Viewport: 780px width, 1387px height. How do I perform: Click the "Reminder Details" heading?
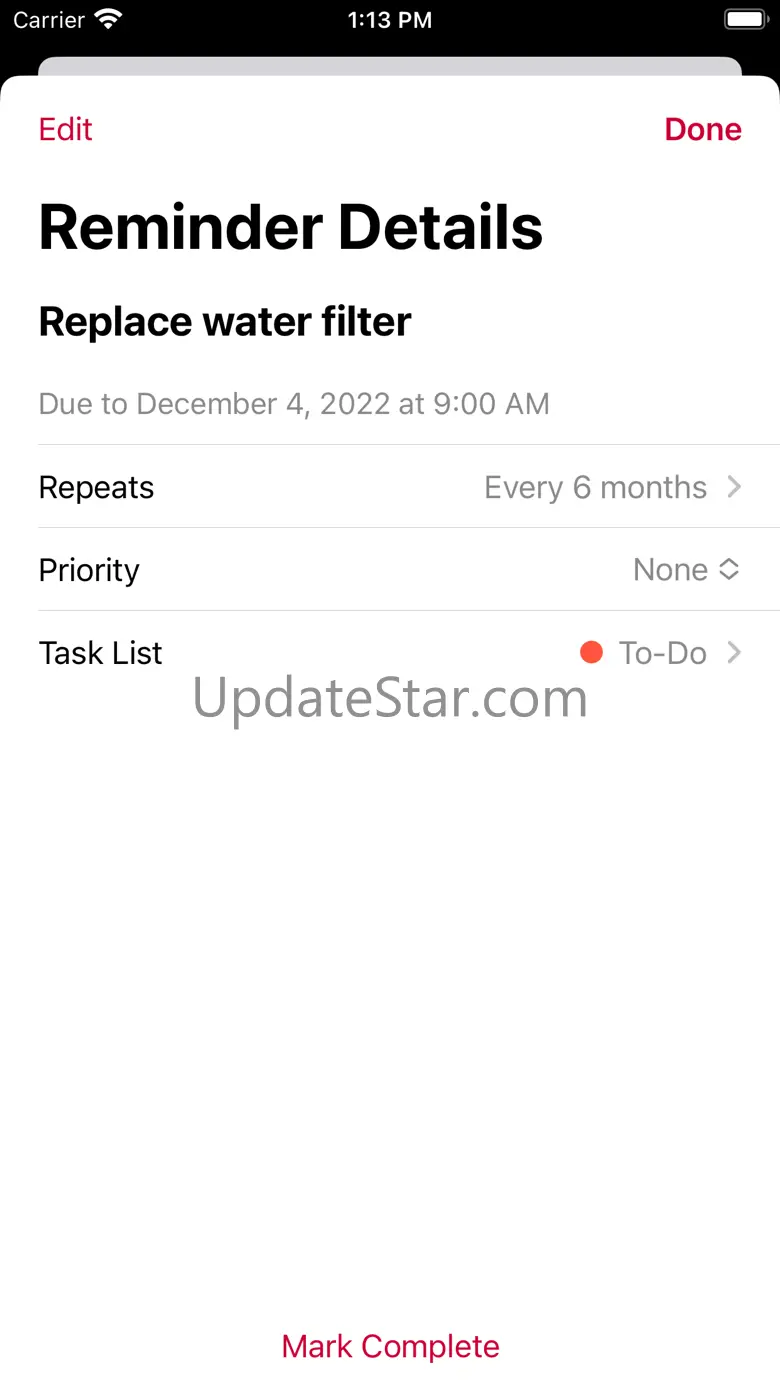click(x=290, y=228)
